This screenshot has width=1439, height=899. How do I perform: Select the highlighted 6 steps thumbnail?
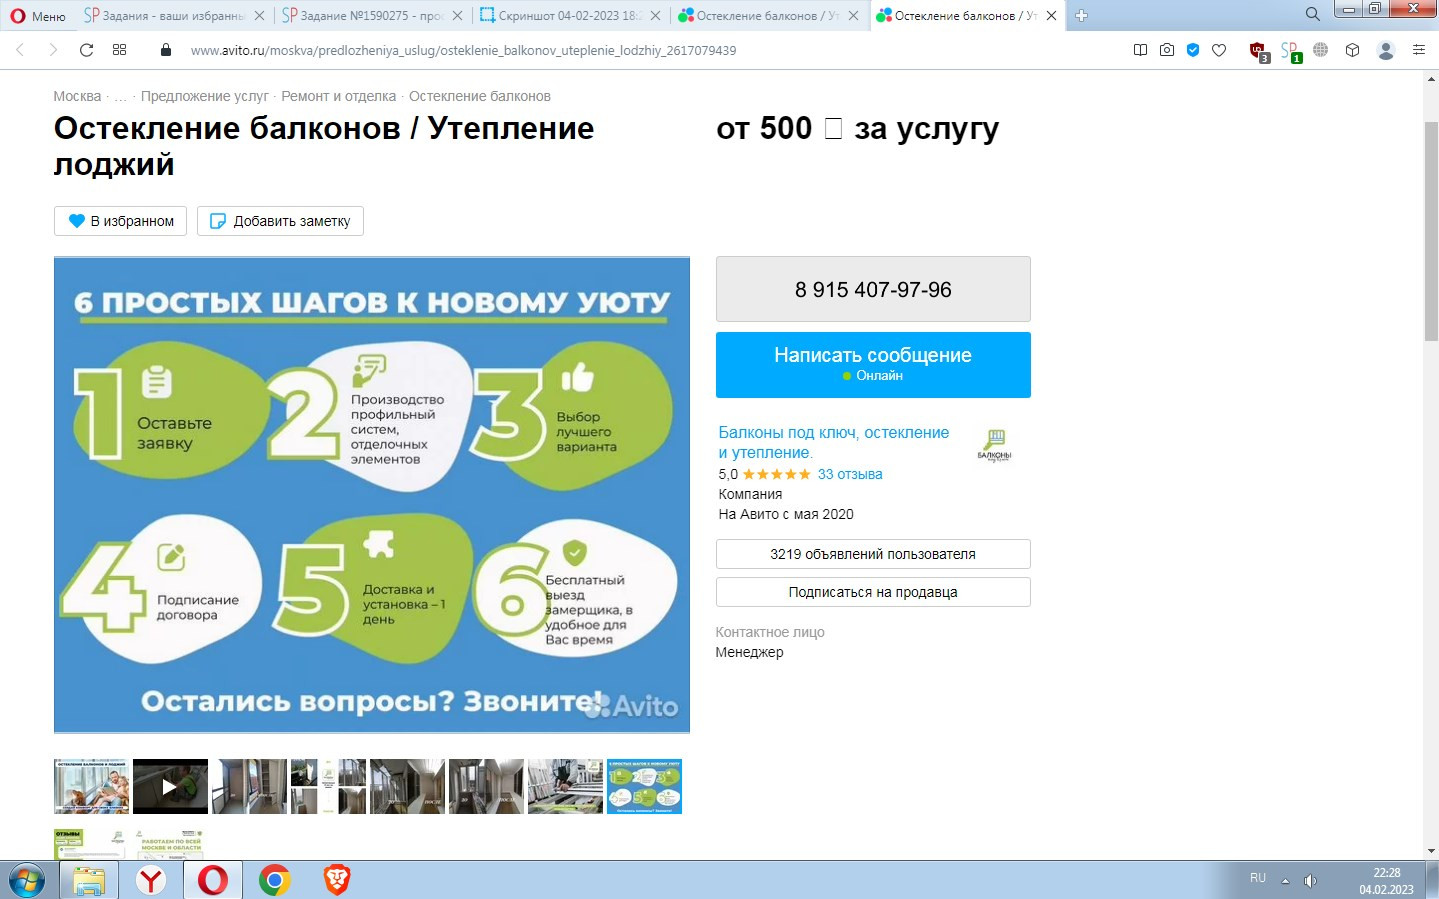point(644,786)
